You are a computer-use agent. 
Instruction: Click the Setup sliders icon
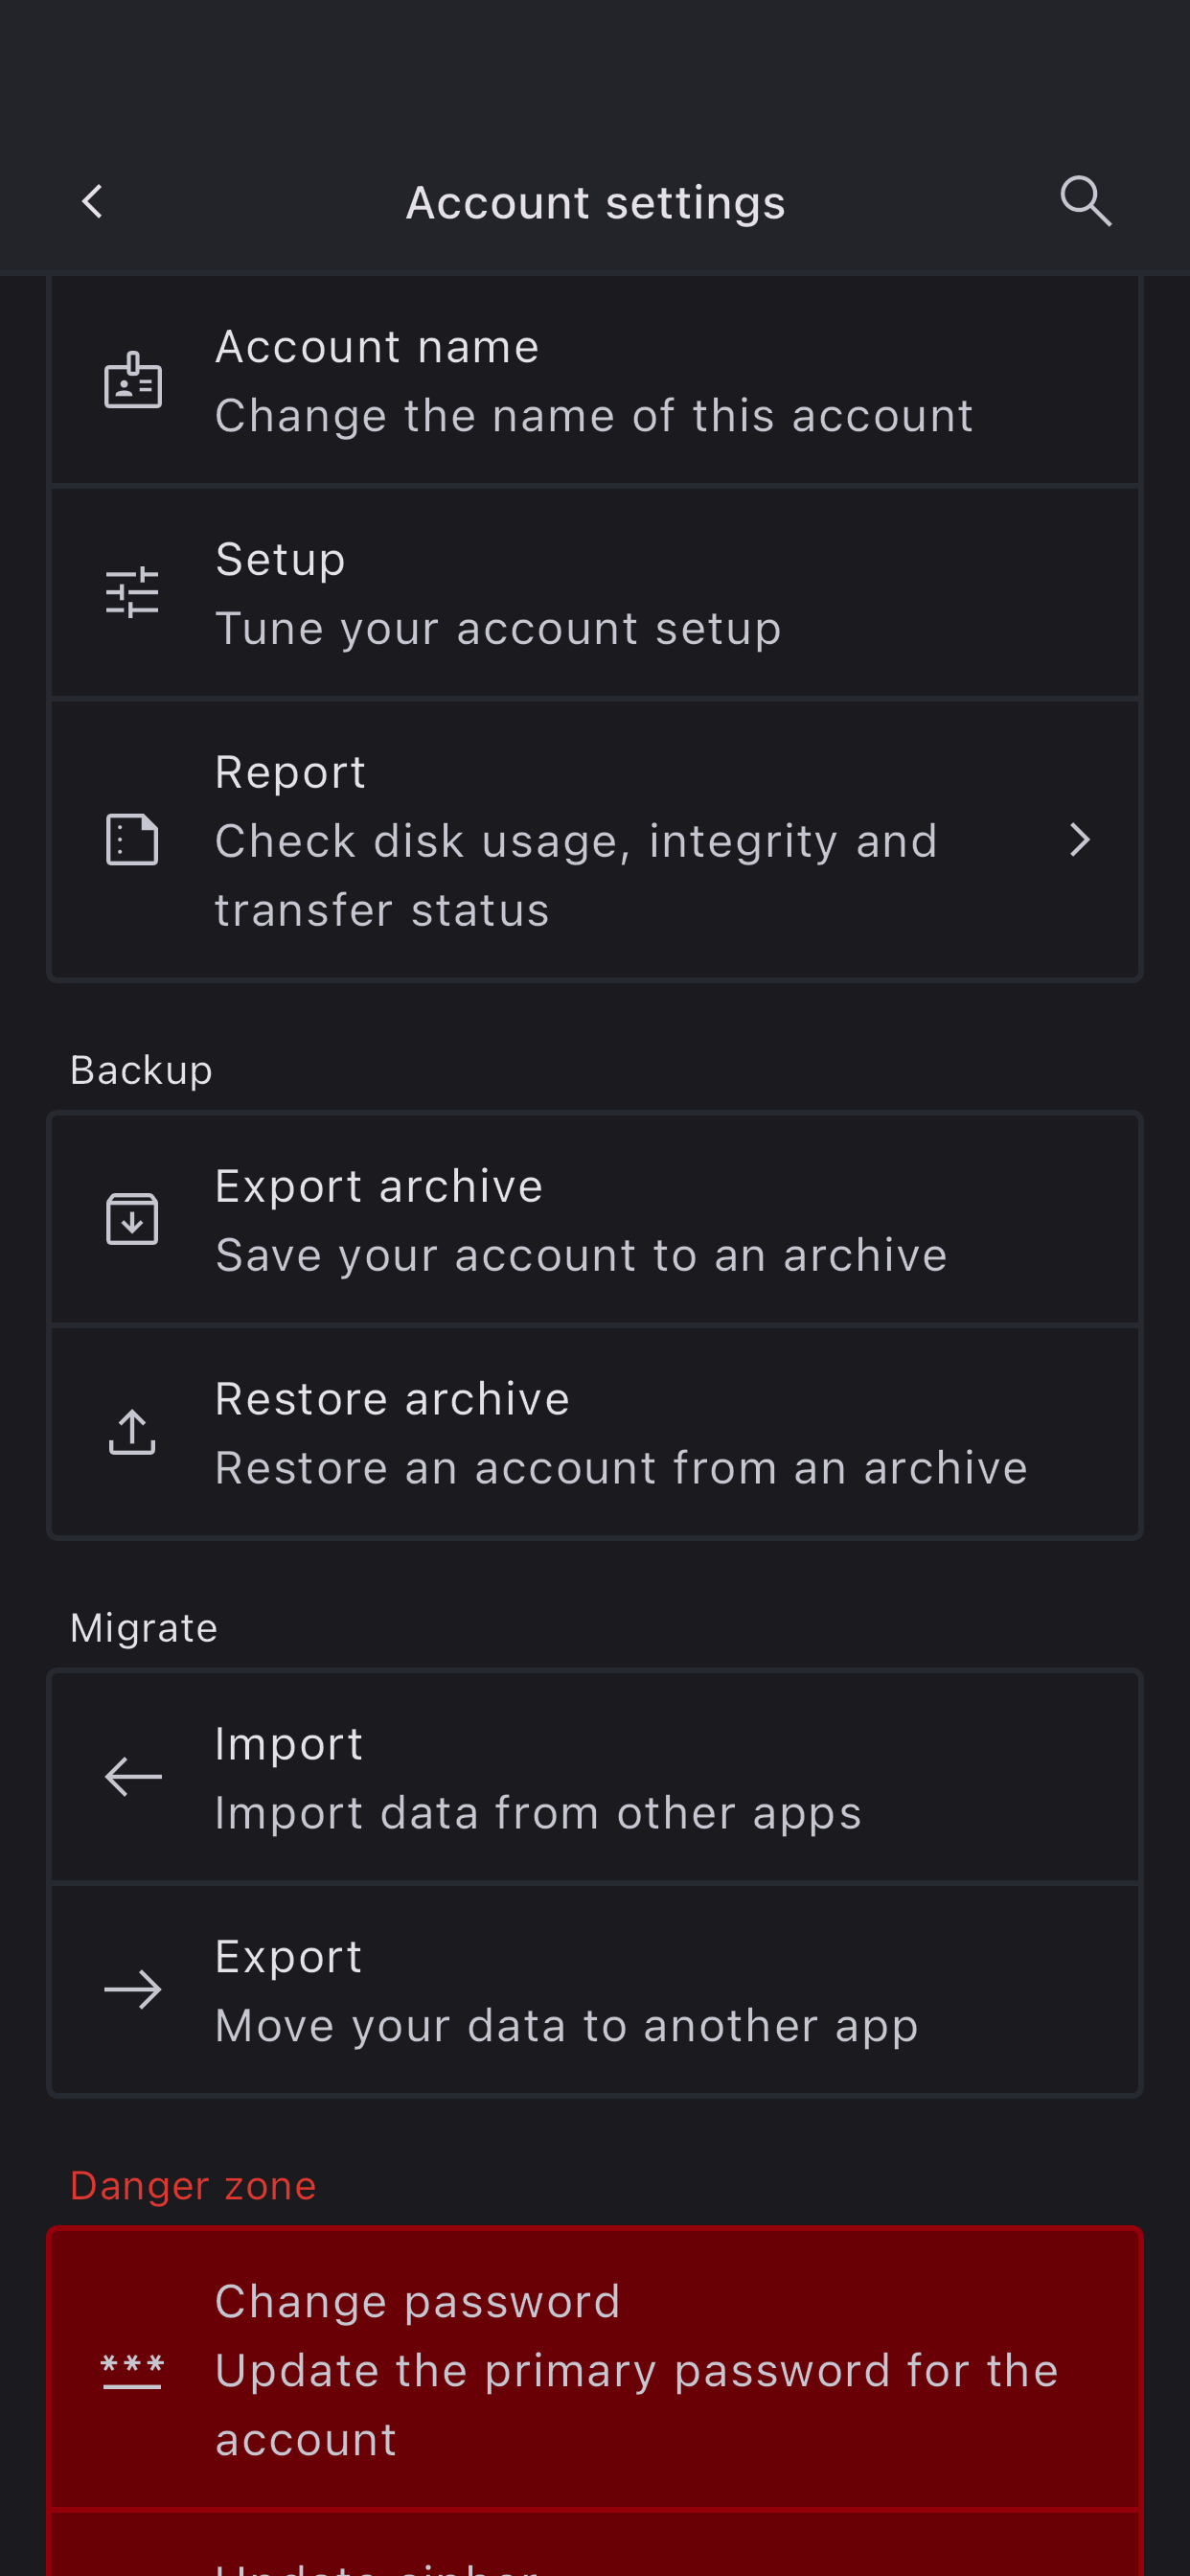point(133,593)
